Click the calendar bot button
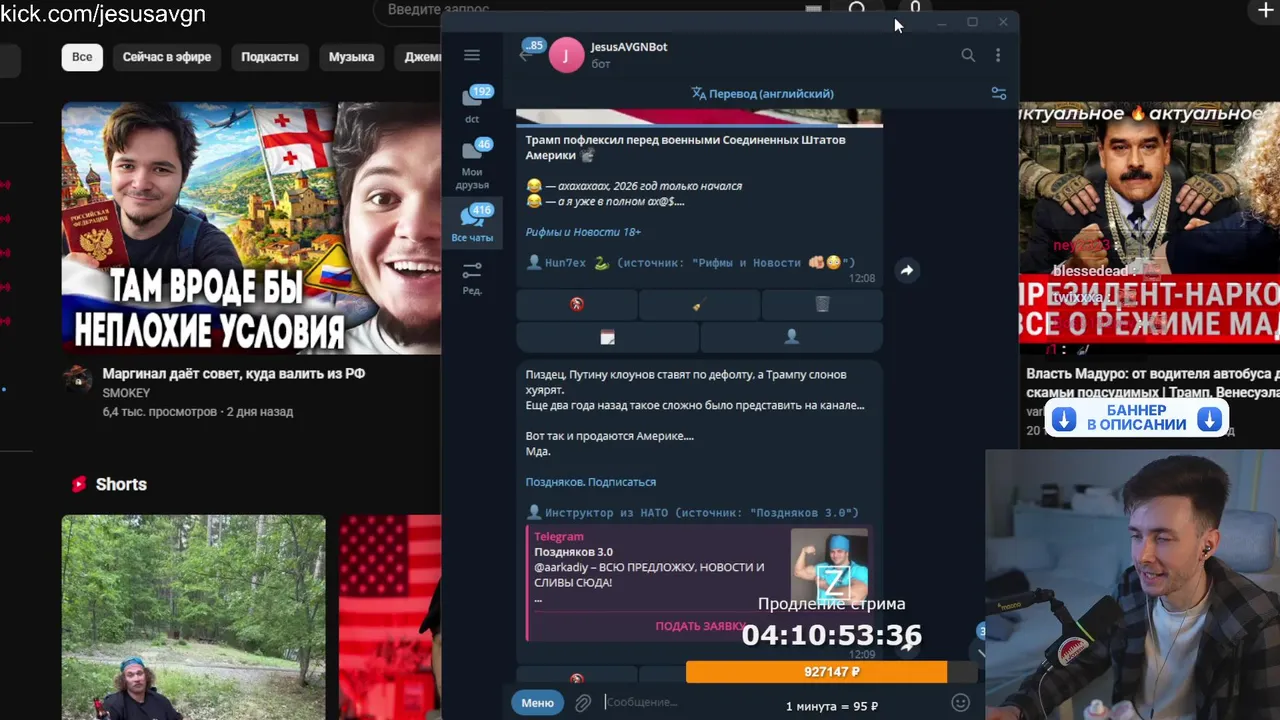The height and width of the screenshot is (720, 1280). (x=607, y=337)
